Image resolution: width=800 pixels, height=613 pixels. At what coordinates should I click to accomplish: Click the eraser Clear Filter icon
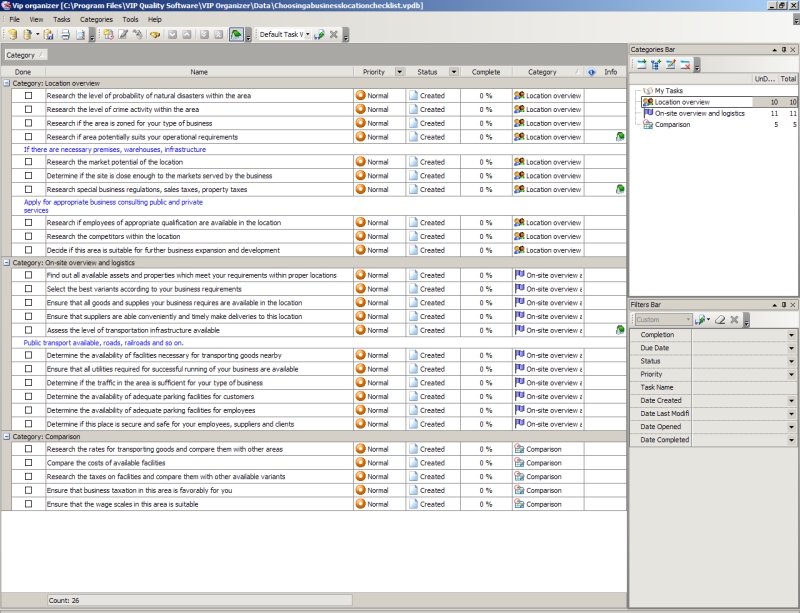719,320
